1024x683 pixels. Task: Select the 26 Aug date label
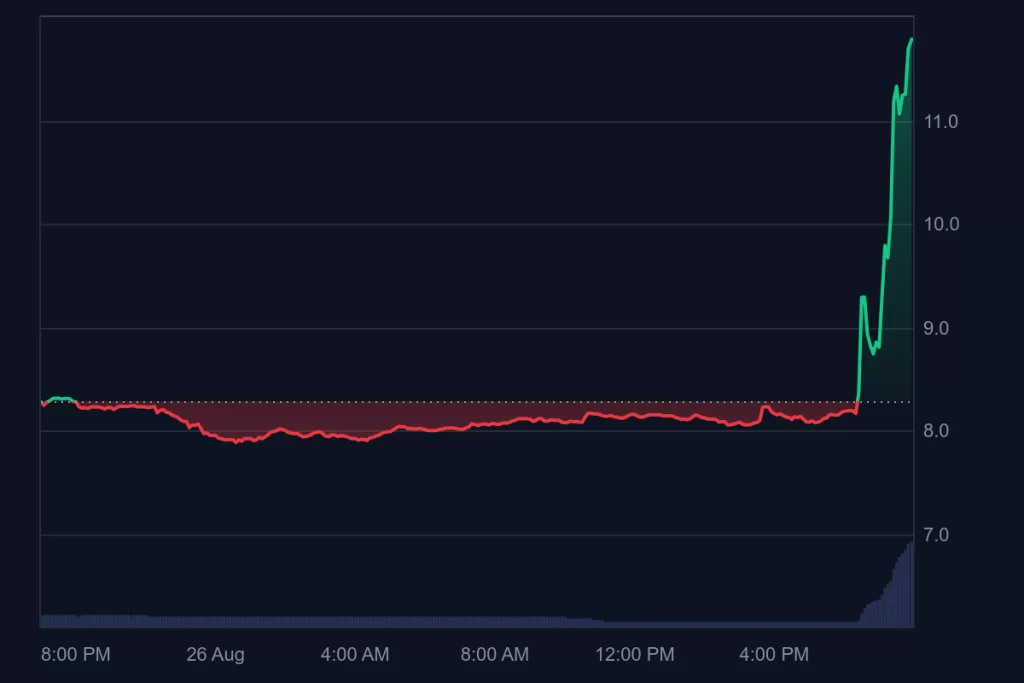click(x=215, y=655)
